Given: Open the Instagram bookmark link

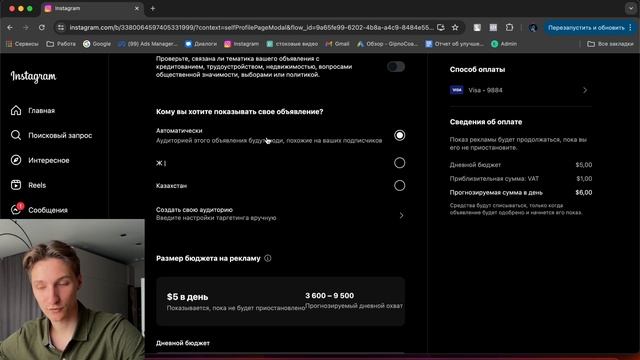Looking at the screenshot, I should click(241, 44).
